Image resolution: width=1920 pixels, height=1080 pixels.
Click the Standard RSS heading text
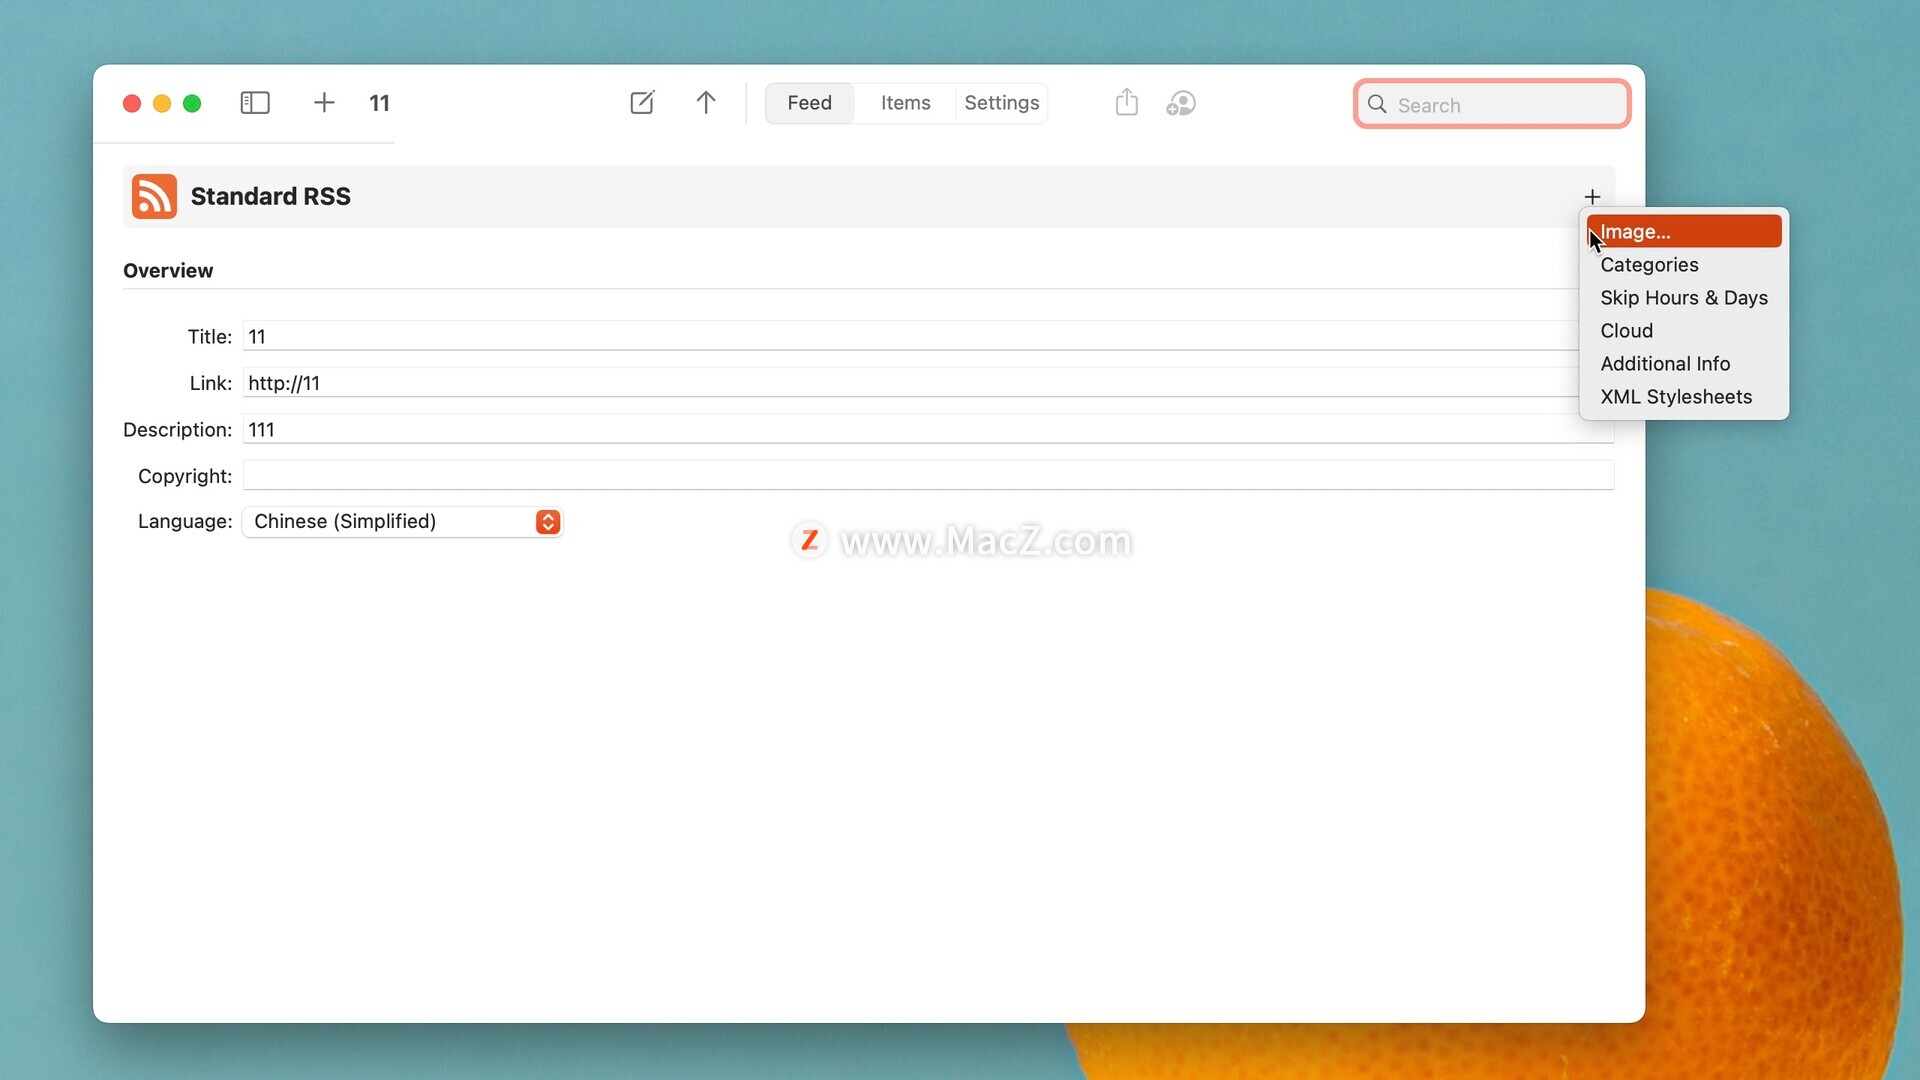pos(271,196)
